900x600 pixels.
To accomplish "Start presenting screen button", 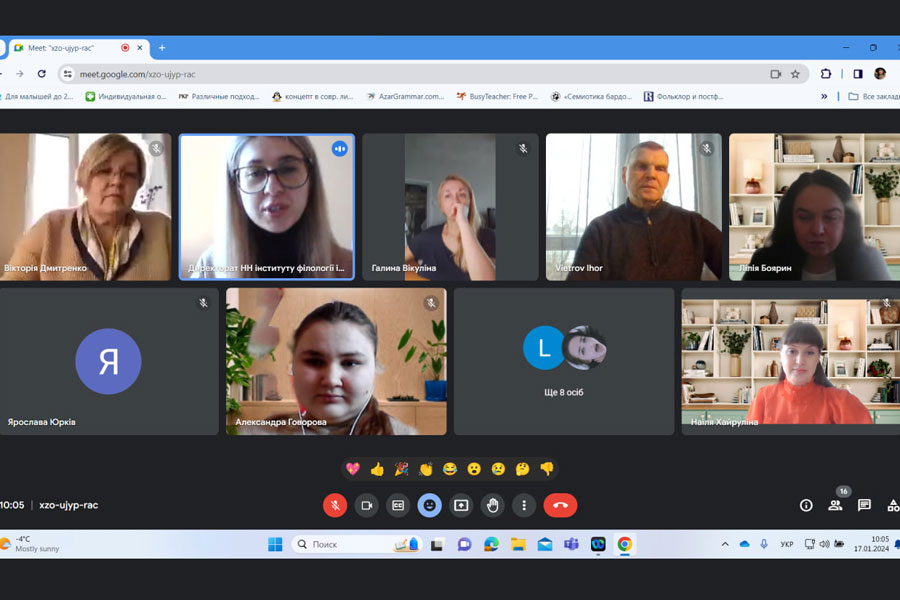I will [x=461, y=505].
